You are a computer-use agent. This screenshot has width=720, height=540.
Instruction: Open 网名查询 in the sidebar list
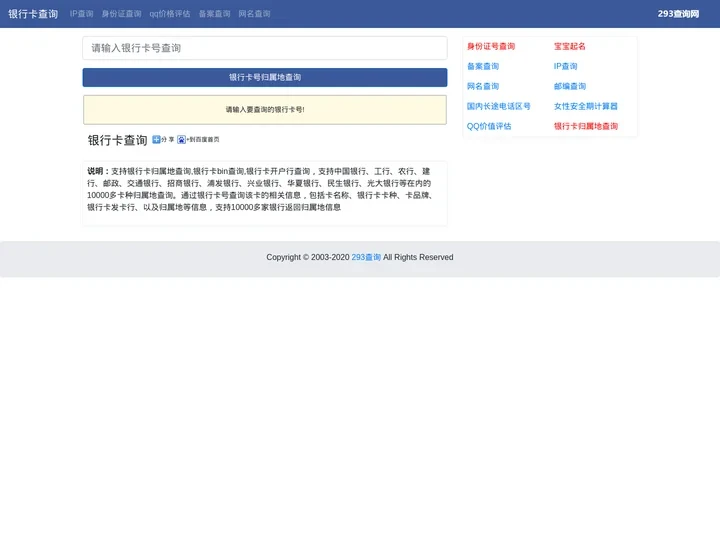click(483, 86)
